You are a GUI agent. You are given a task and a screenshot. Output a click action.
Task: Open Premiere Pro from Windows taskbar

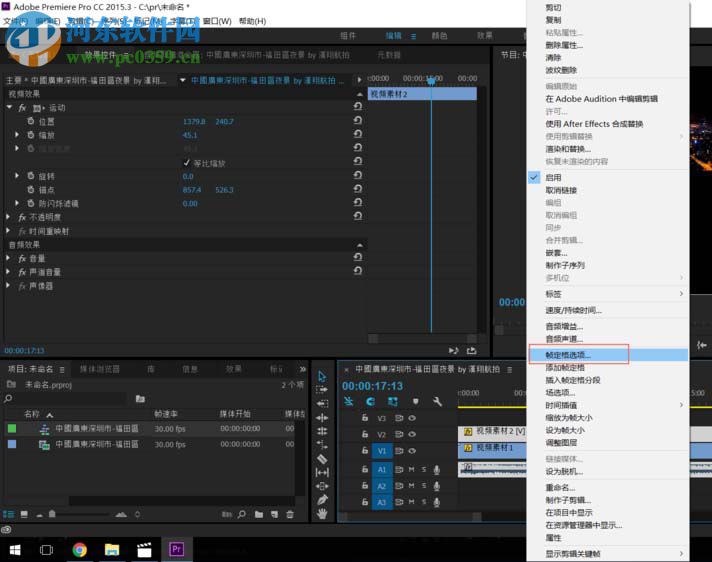tap(177, 549)
